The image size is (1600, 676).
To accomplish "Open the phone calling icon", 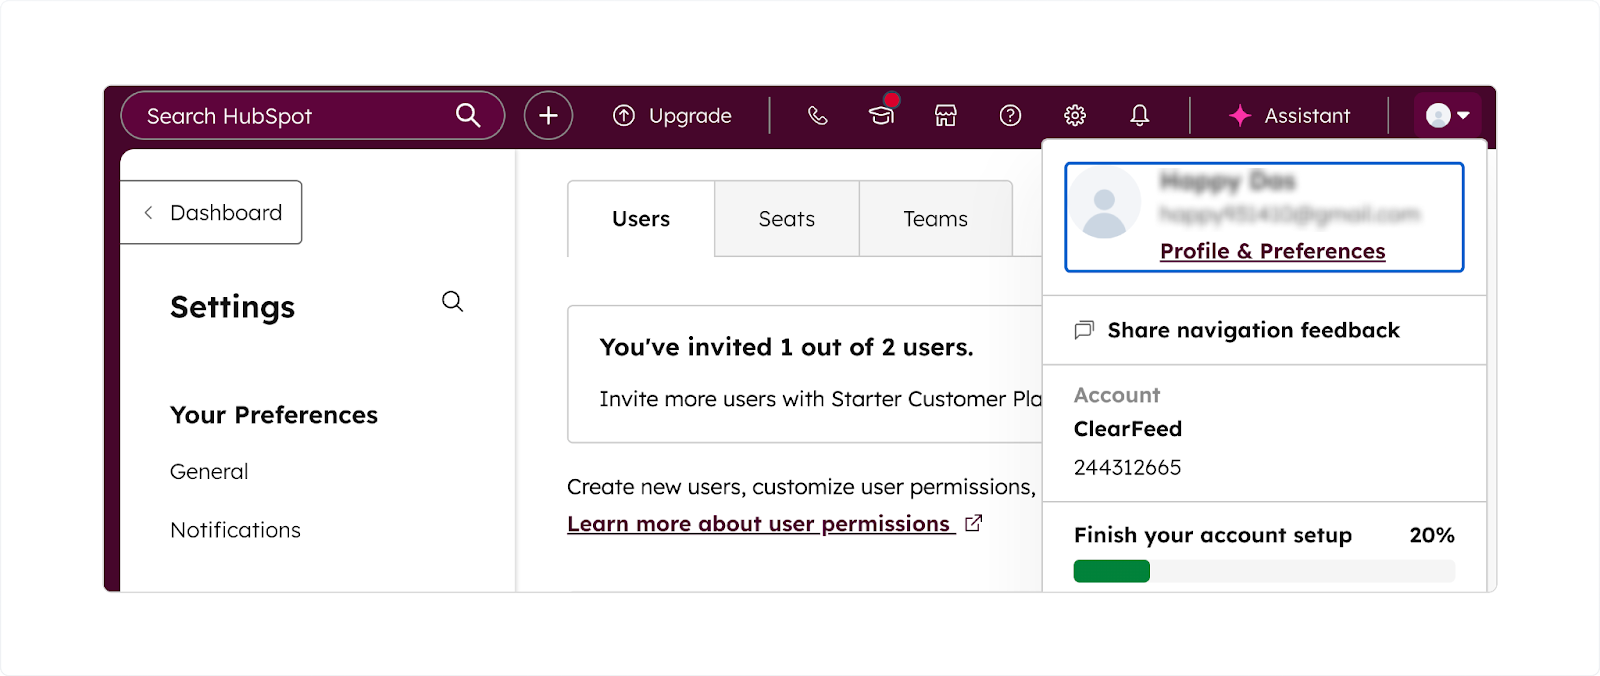I will pyautogui.click(x=818, y=116).
